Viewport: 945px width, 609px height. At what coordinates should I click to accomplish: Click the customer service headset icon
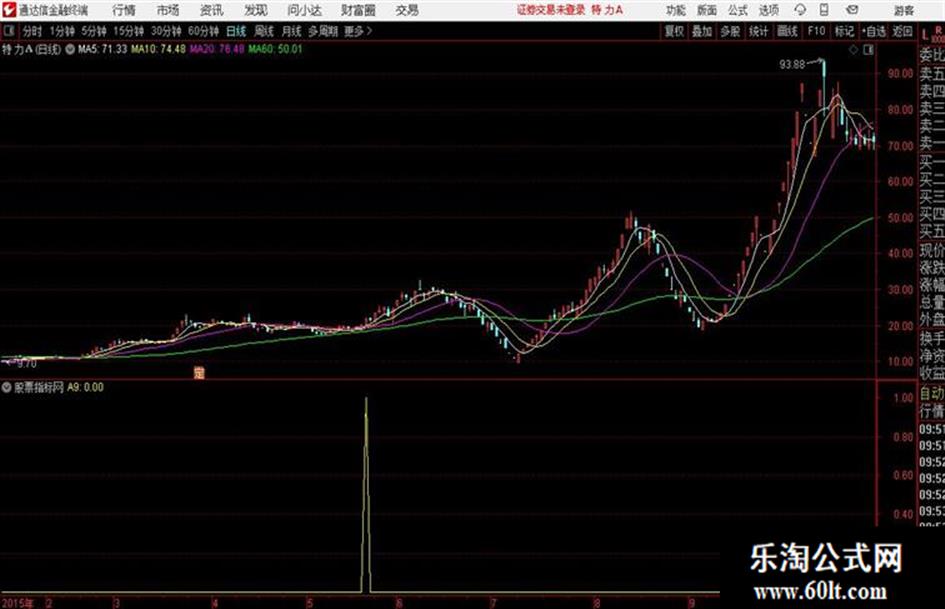click(800, 10)
